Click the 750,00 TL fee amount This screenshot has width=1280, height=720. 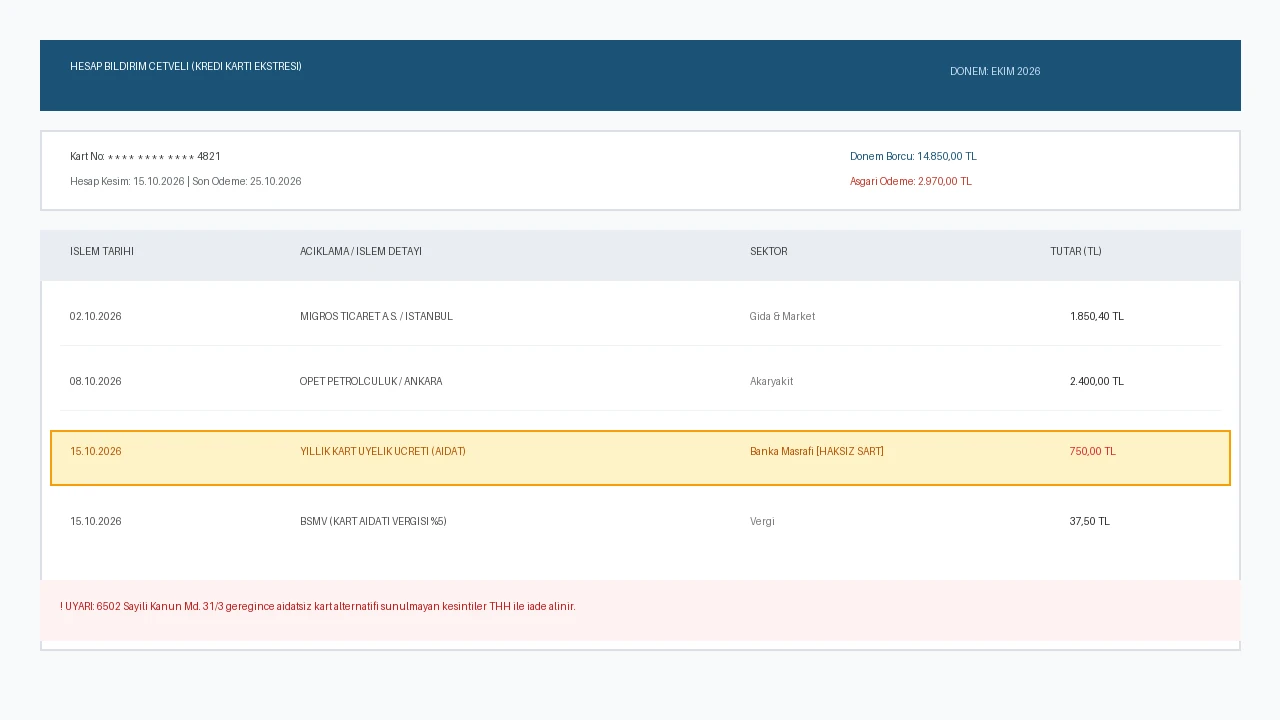[1093, 452]
